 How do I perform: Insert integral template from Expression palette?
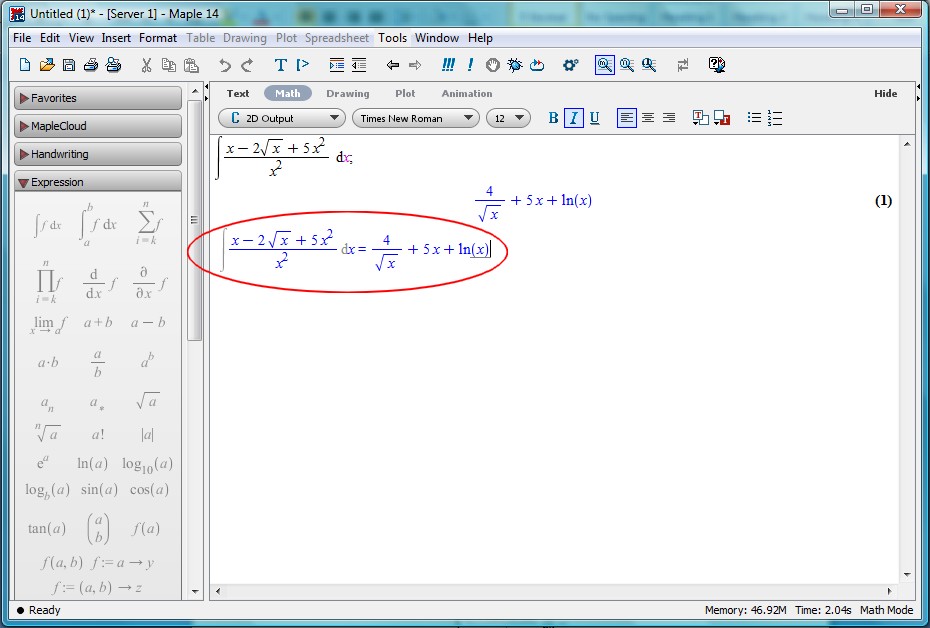tap(48, 226)
